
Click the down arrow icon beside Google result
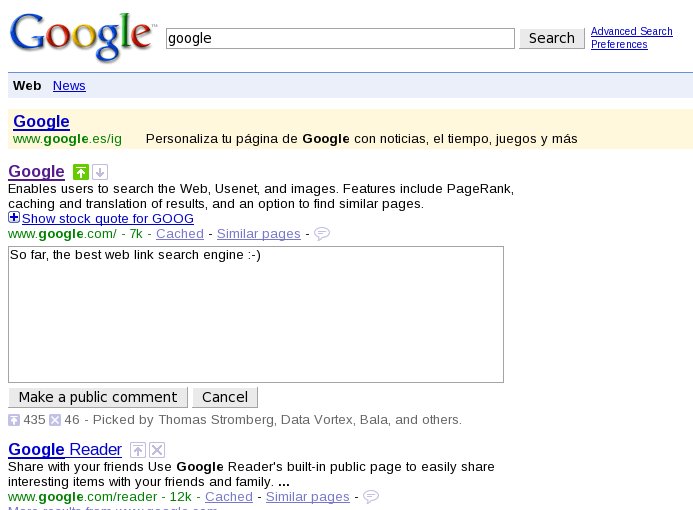click(x=99, y=172)
